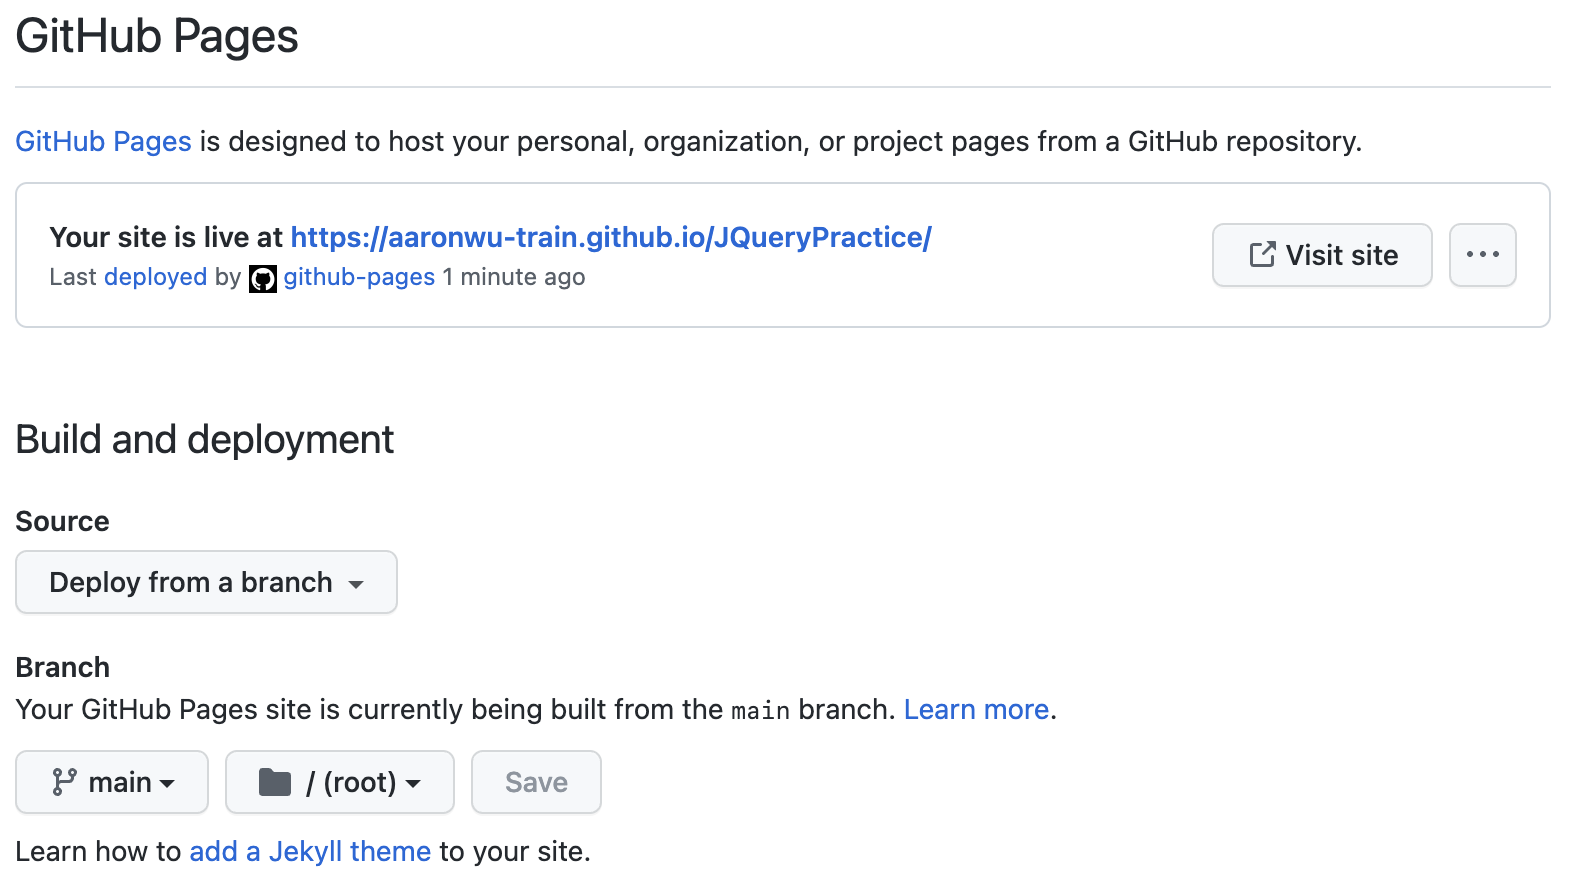
Task: Open the GitHub Pages documentation link
Action: coord(103,141)
